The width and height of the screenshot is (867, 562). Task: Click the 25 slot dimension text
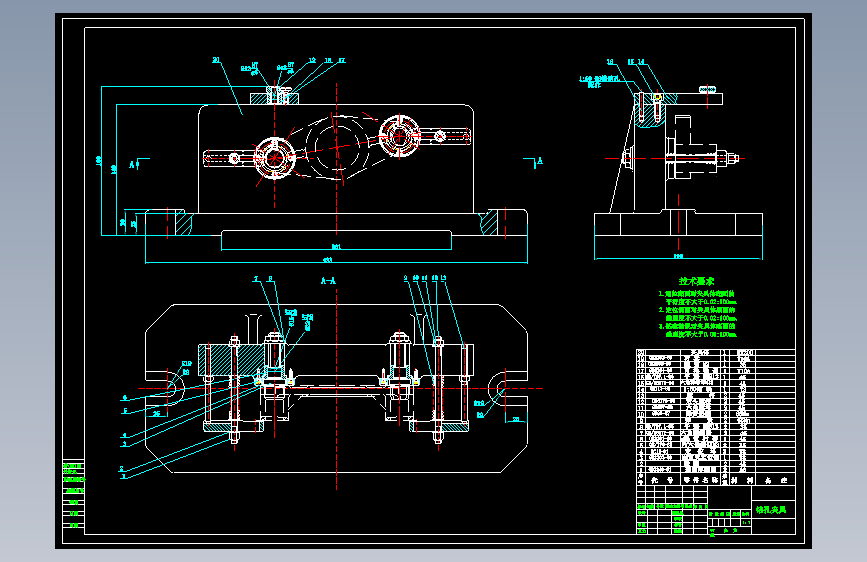pyautogui.click(x=156, y=413)
